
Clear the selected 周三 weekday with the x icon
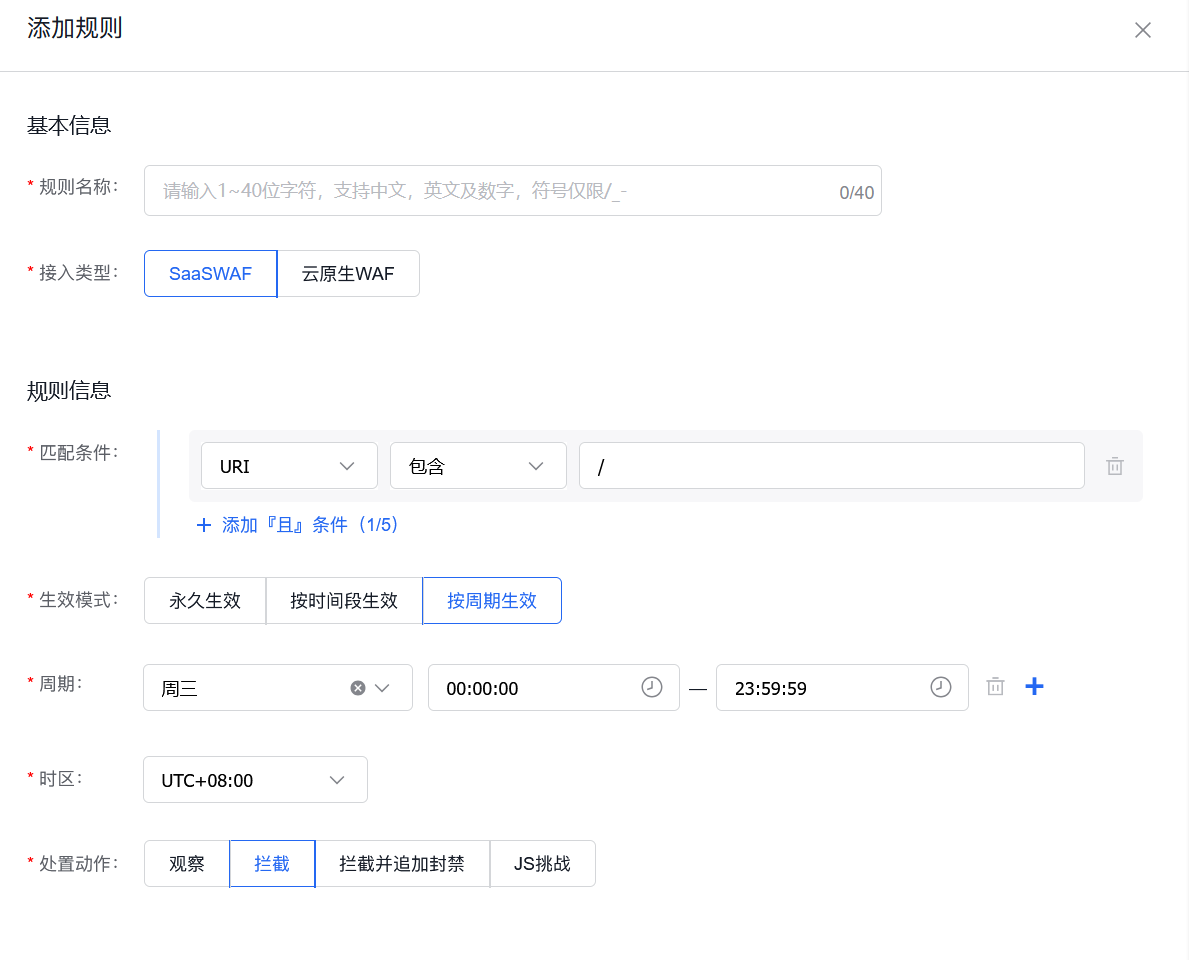(358, 687)
